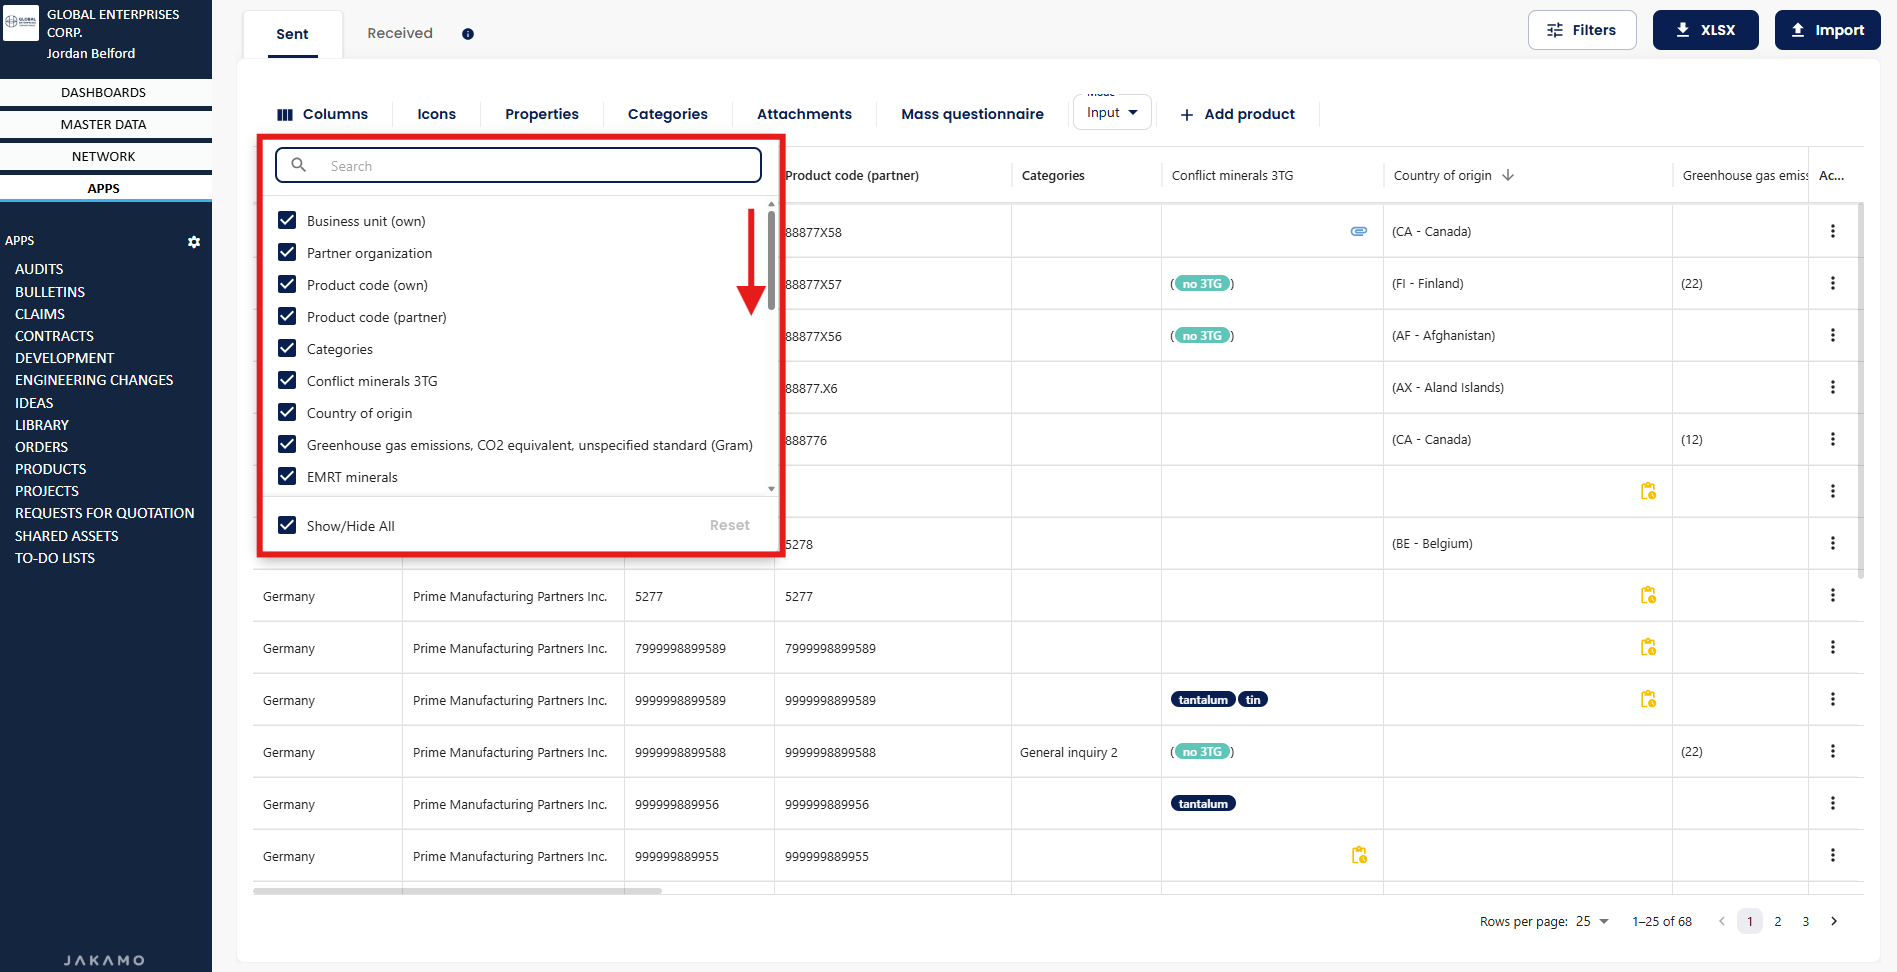Uncheck the Conflict minerals 3TG column
Screen dimensions: 1897x972
[287, 381]
